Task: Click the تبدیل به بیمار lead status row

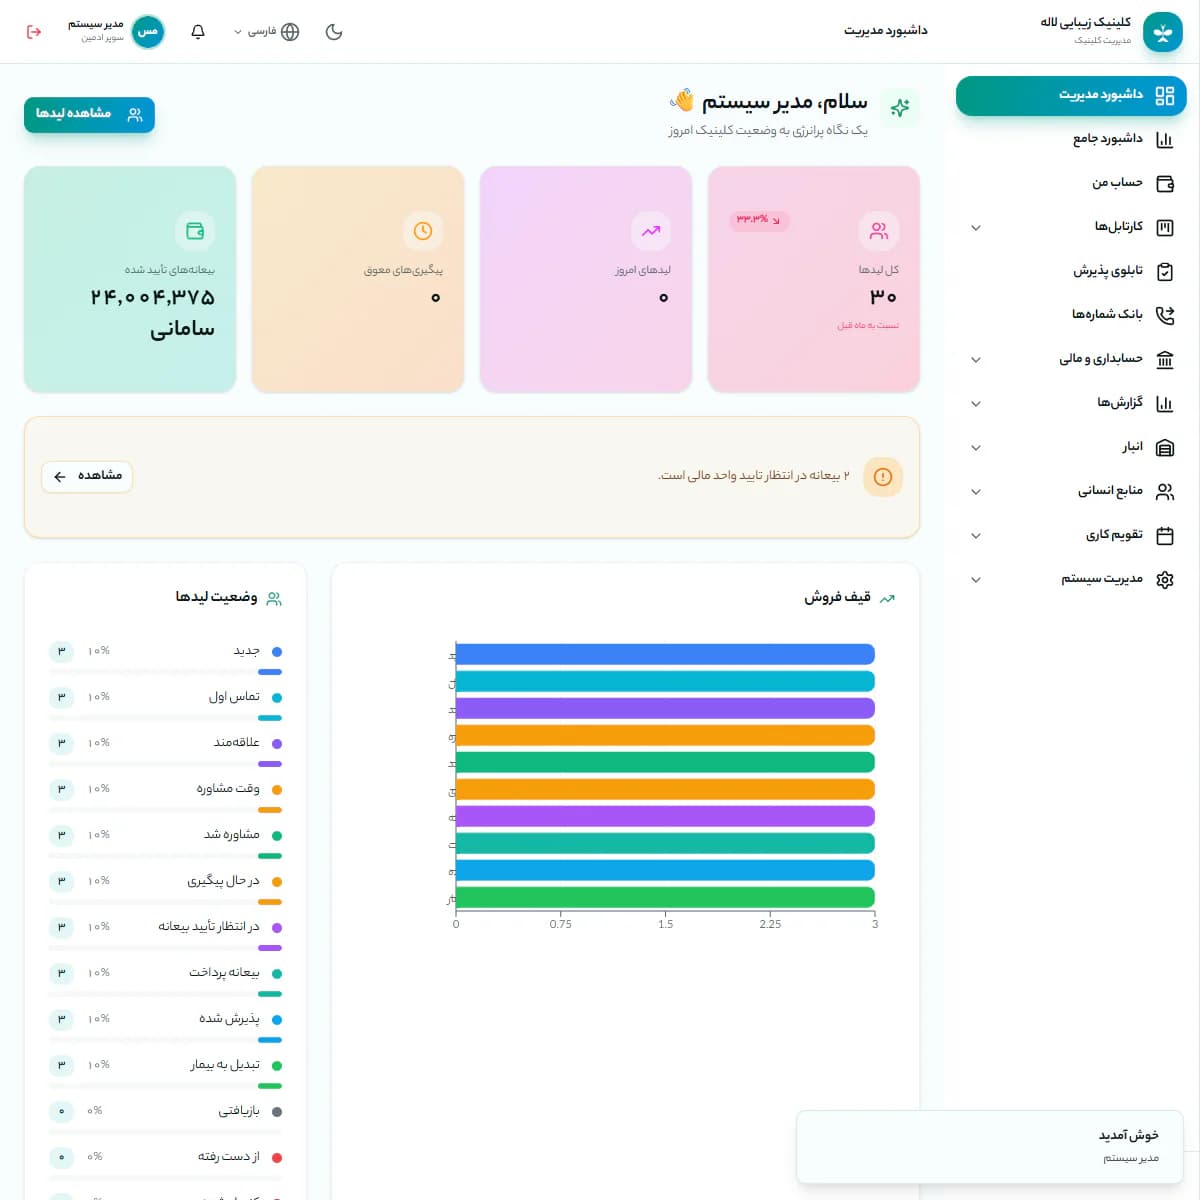Action: pos(165,1073)
